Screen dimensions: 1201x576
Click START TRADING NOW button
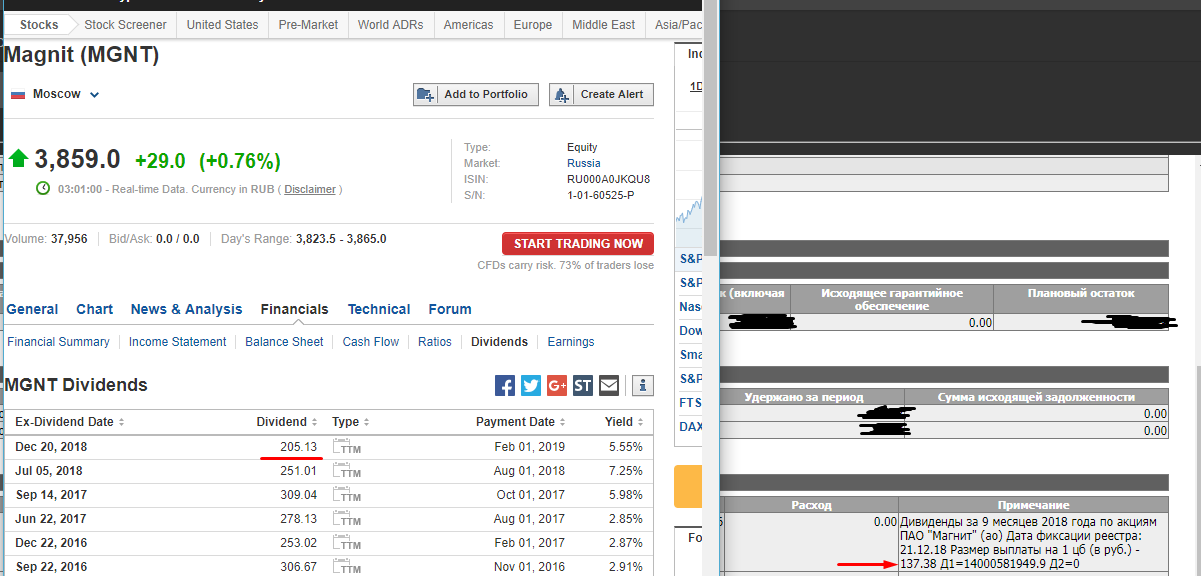[x=578, y=244]
